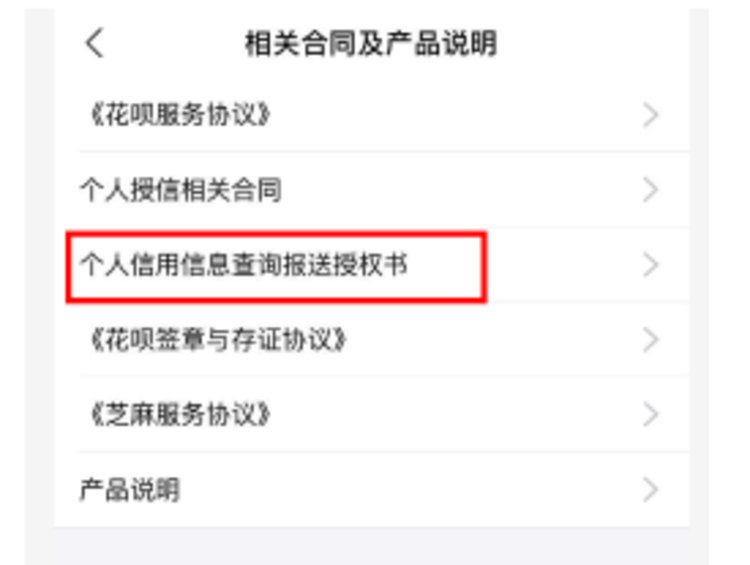Open 个人授信相关合同 entry
This screenshot has height=565, width=750.
(x=180, y=190)
